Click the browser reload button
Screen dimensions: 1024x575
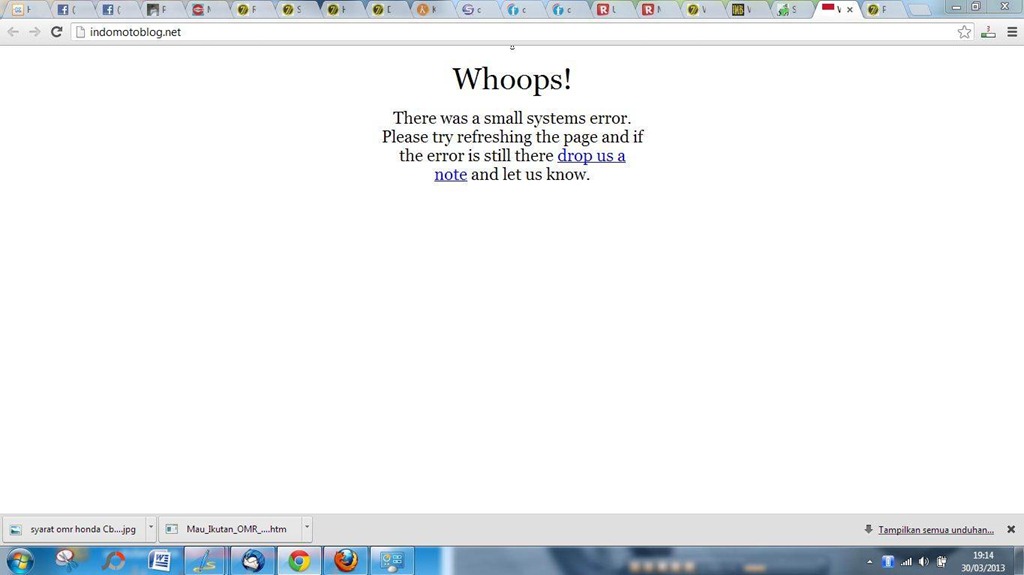point(57,32)
